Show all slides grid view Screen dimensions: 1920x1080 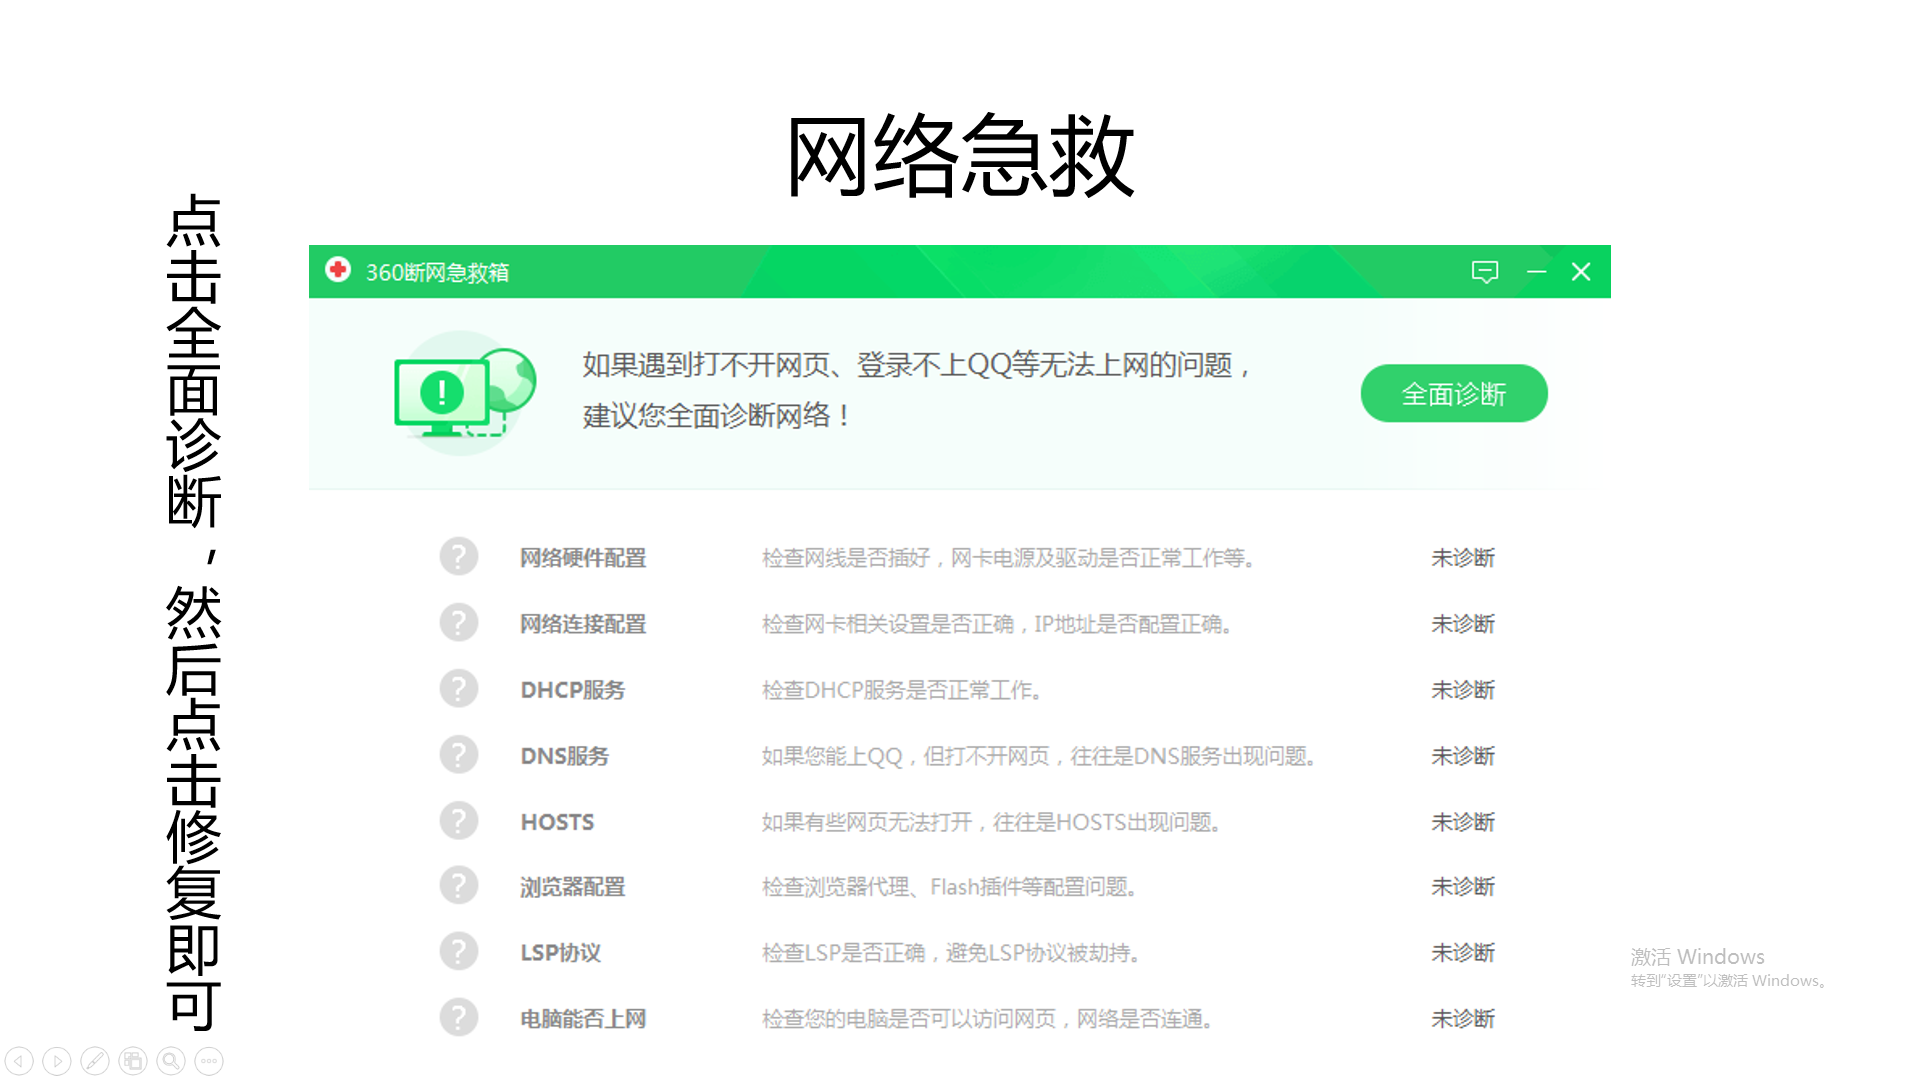[x=133, y=1061]
